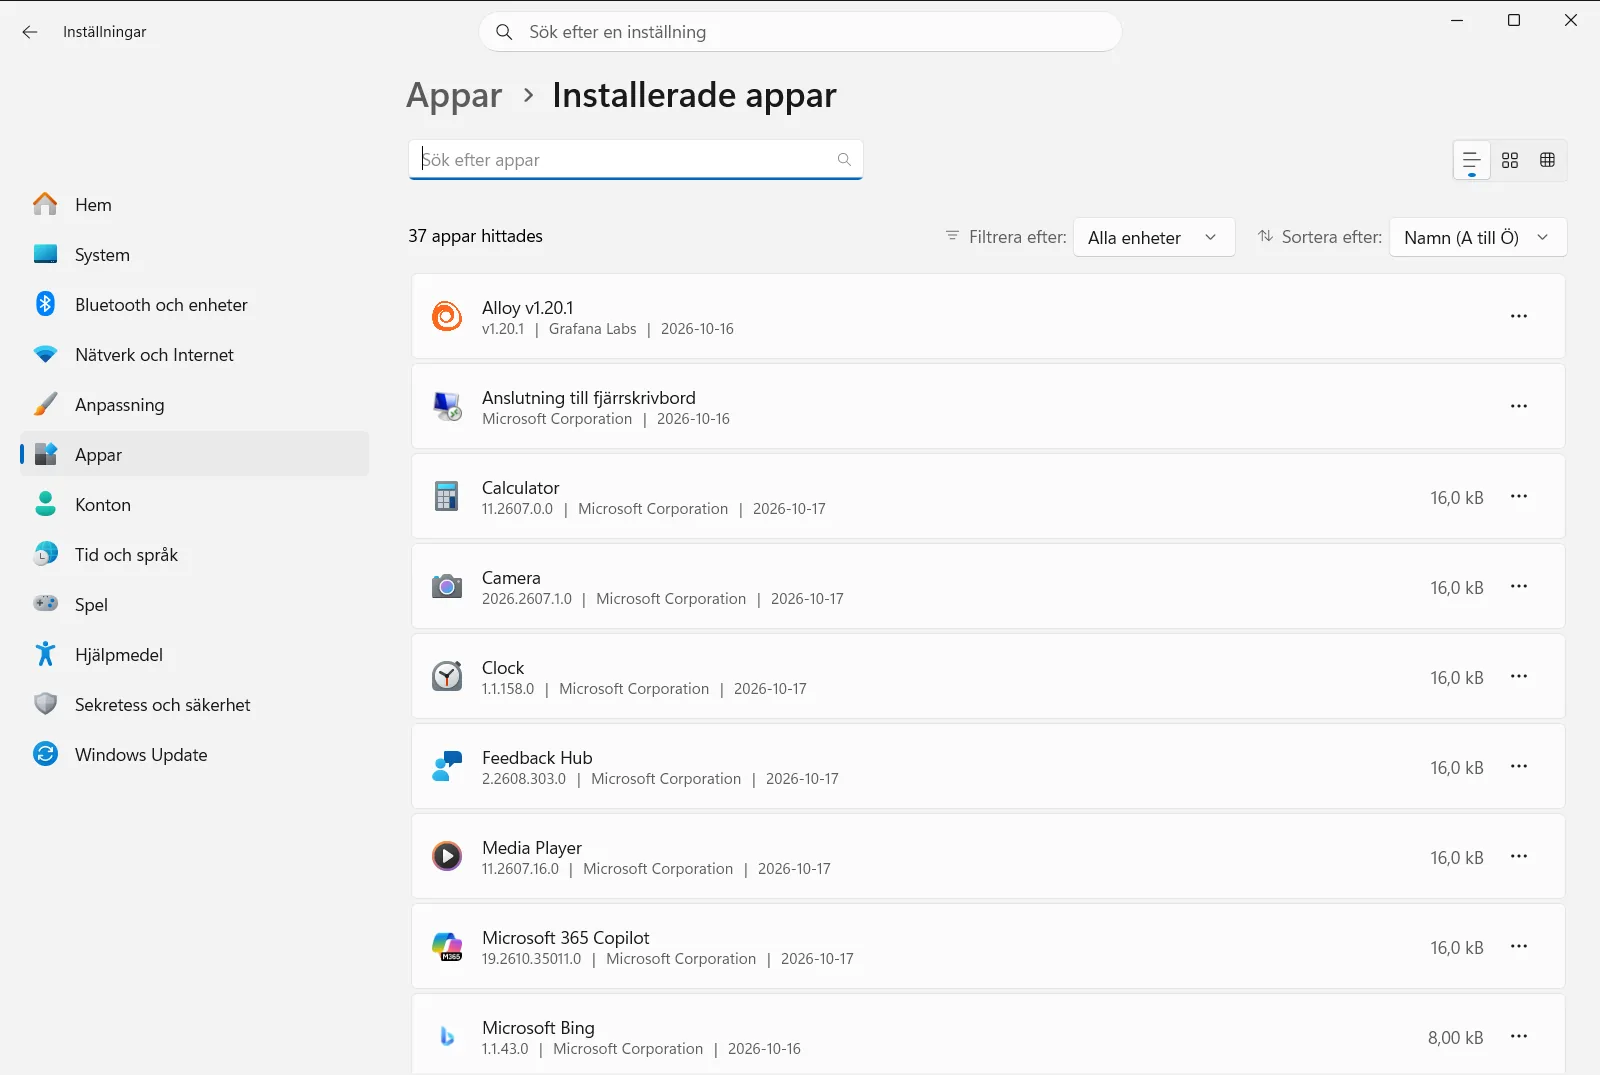The image size is (1600, 1075).
Task: Open more options for Microsoft 365 Copilot
Action: (x=1519, y=946)
